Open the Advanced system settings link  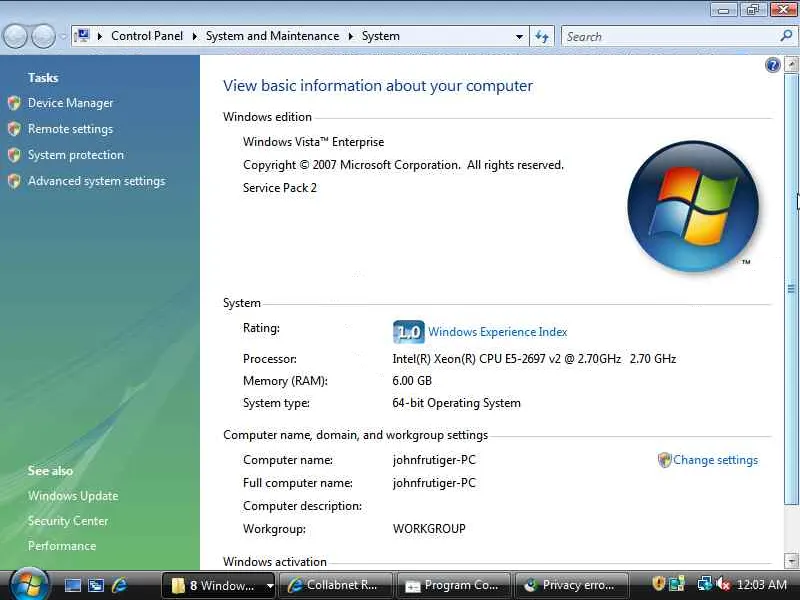(96, 181)
